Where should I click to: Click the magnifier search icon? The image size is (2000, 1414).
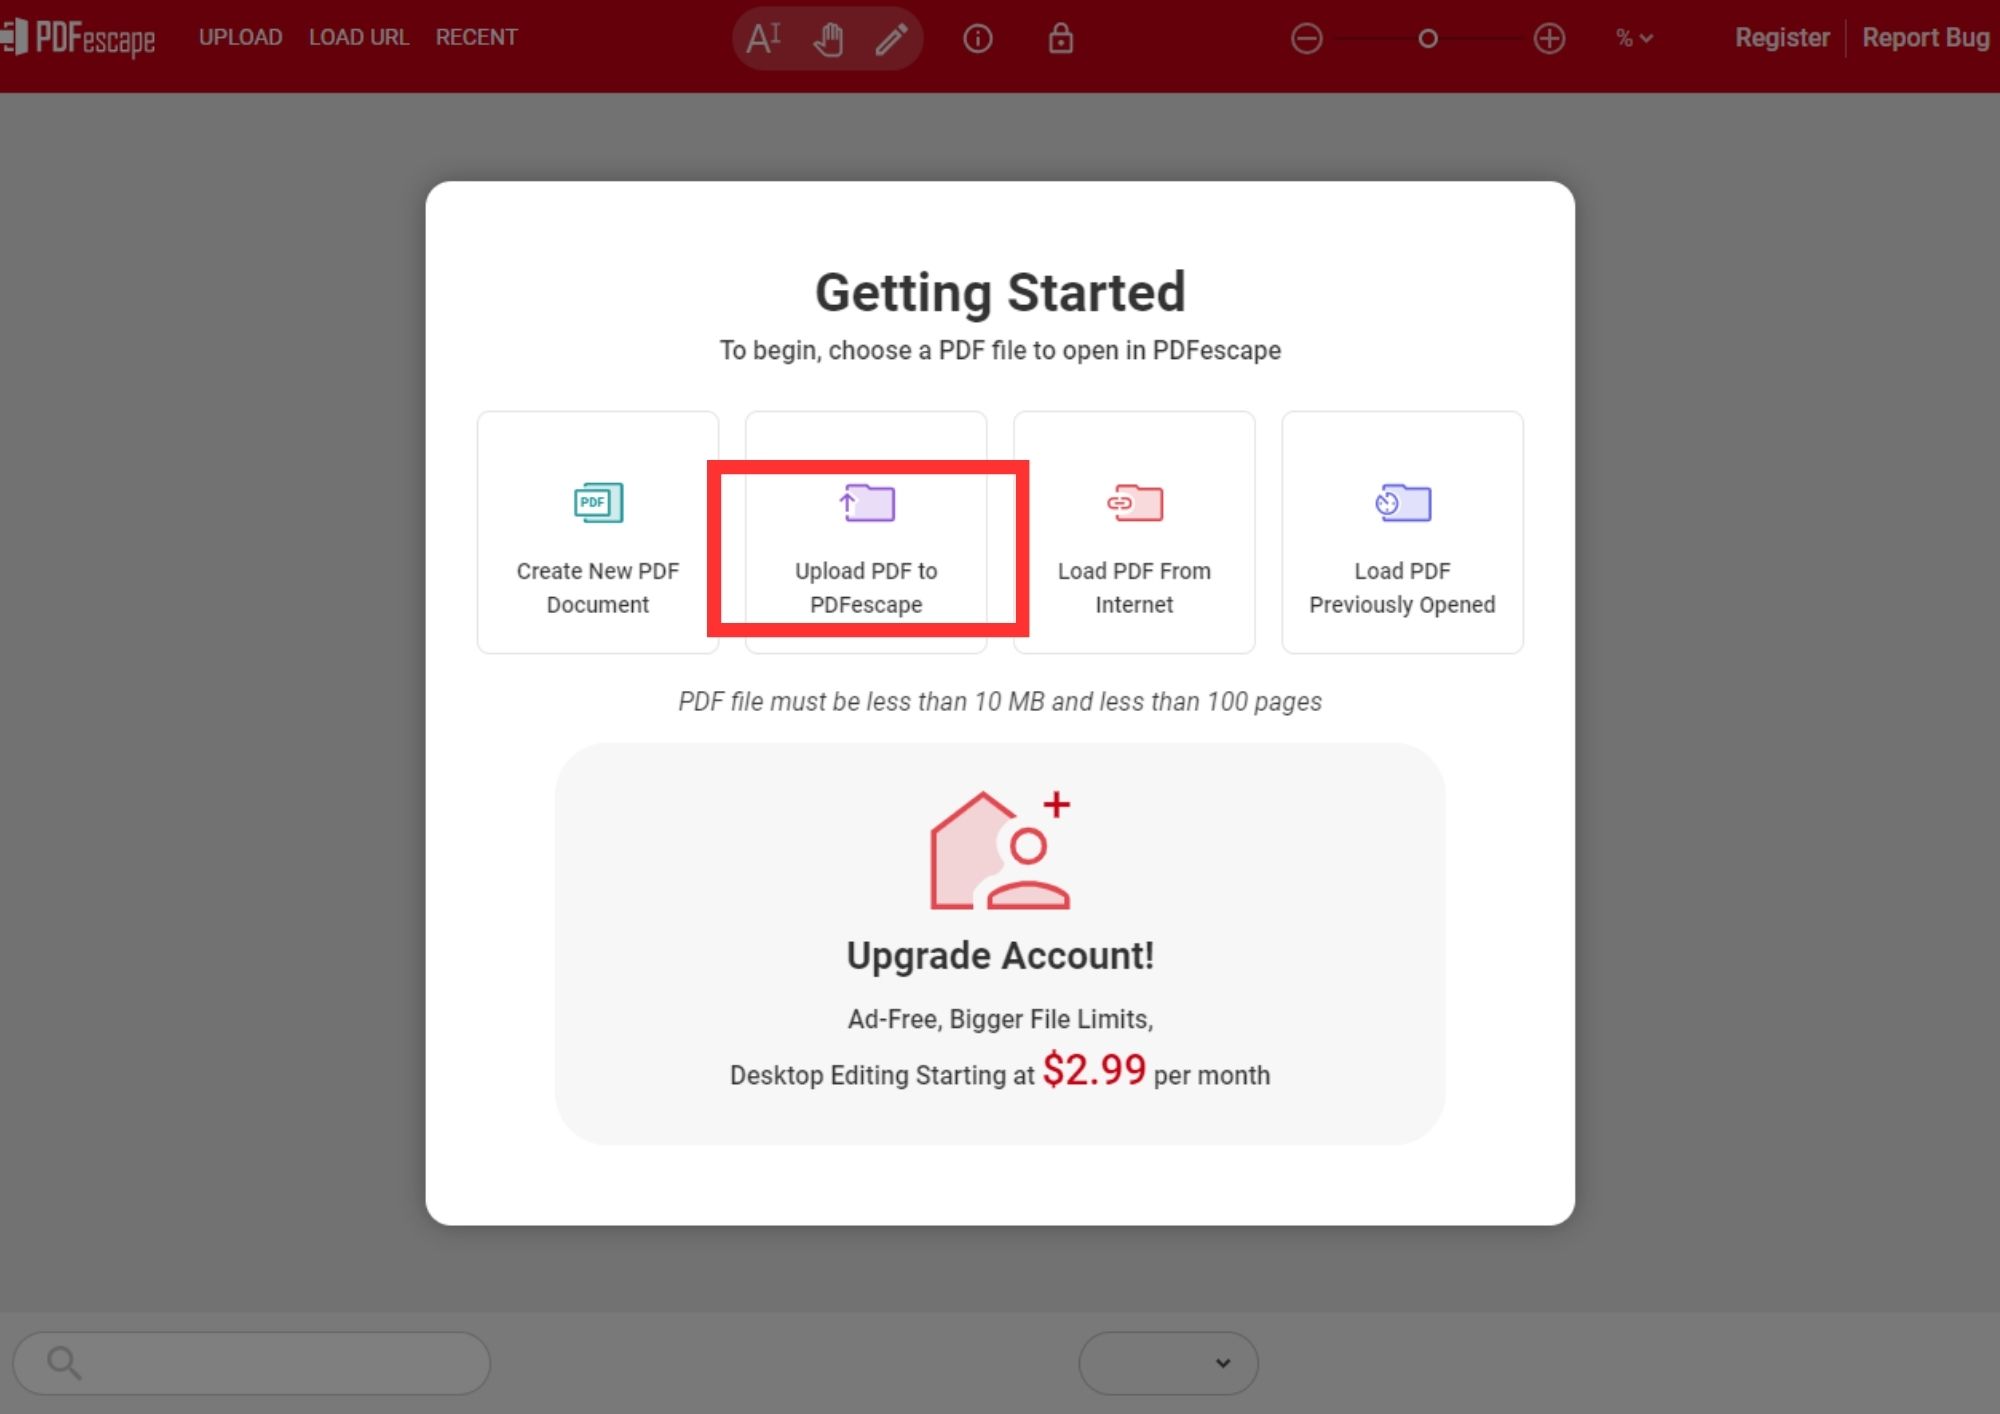tap(64, 1363)
